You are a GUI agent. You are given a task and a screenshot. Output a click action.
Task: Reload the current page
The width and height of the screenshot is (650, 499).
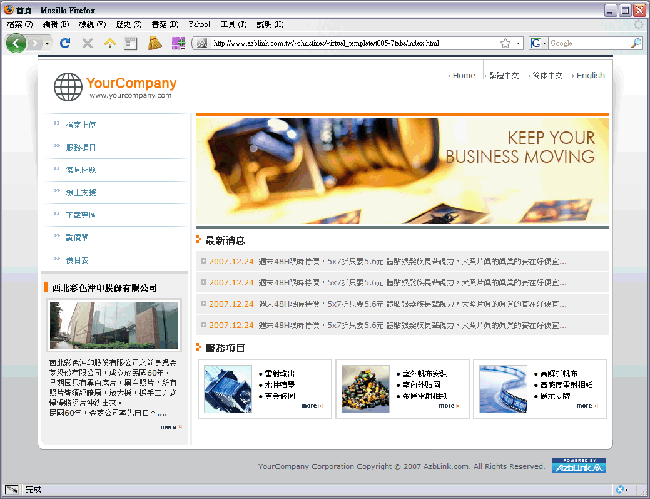(x=65, y=43)
